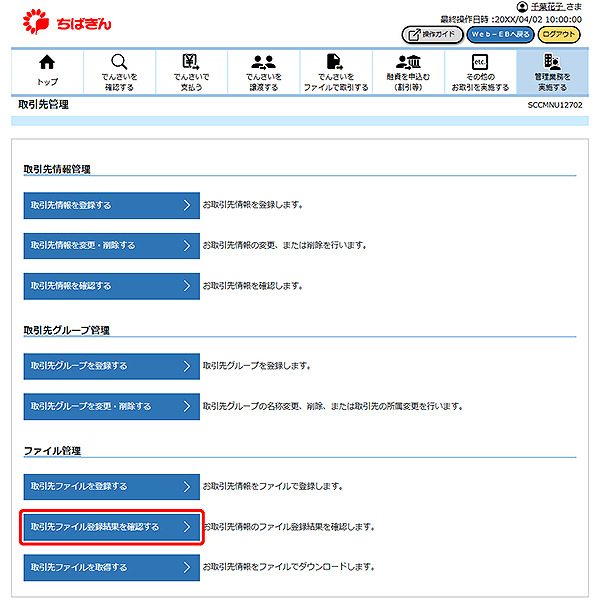Screen dimensions: 600x609
Task: Click chevron arrow on 取引先ファイルを登録する
Action: coord(187,486)
